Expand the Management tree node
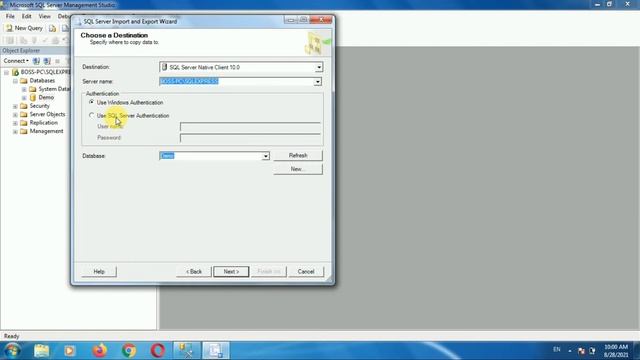This screenshot has width=640, height=360. click(x=15, y=131)
